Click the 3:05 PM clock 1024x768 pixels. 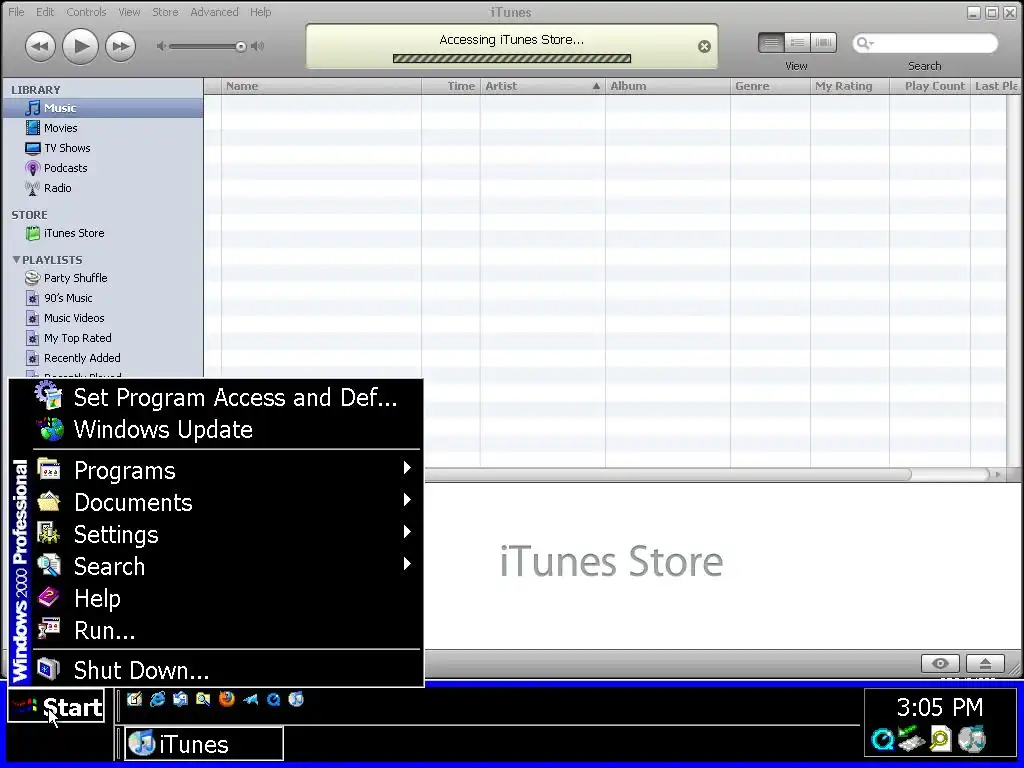point(940,707)
